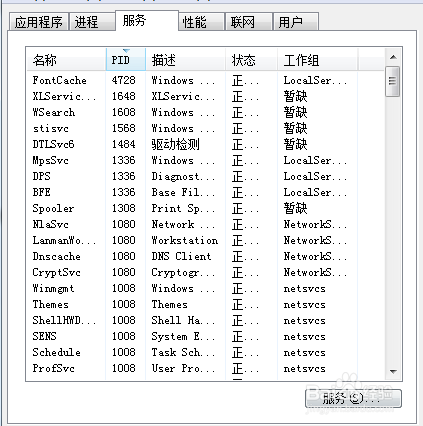Click the Print Sp... description cell
The height and width of the screenshot is (426, 423).
[183, 208]
